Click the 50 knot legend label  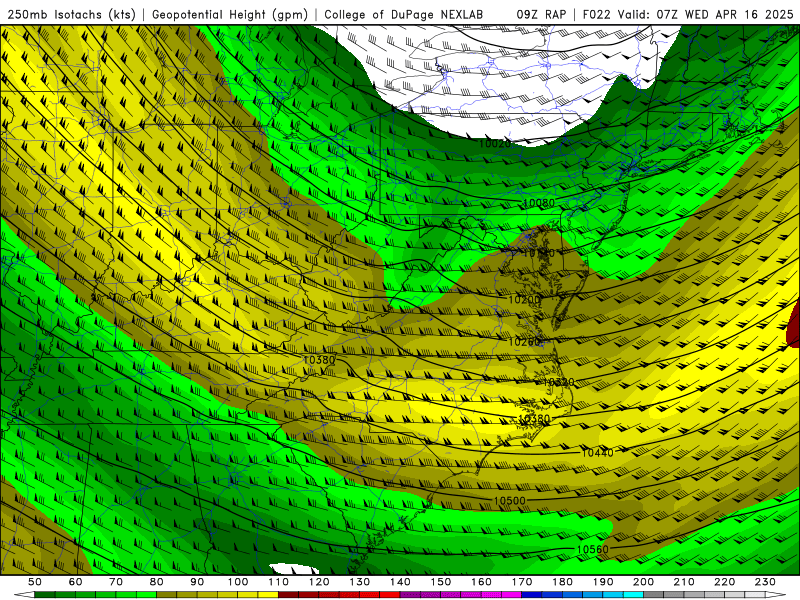click(x=35, y=582)
